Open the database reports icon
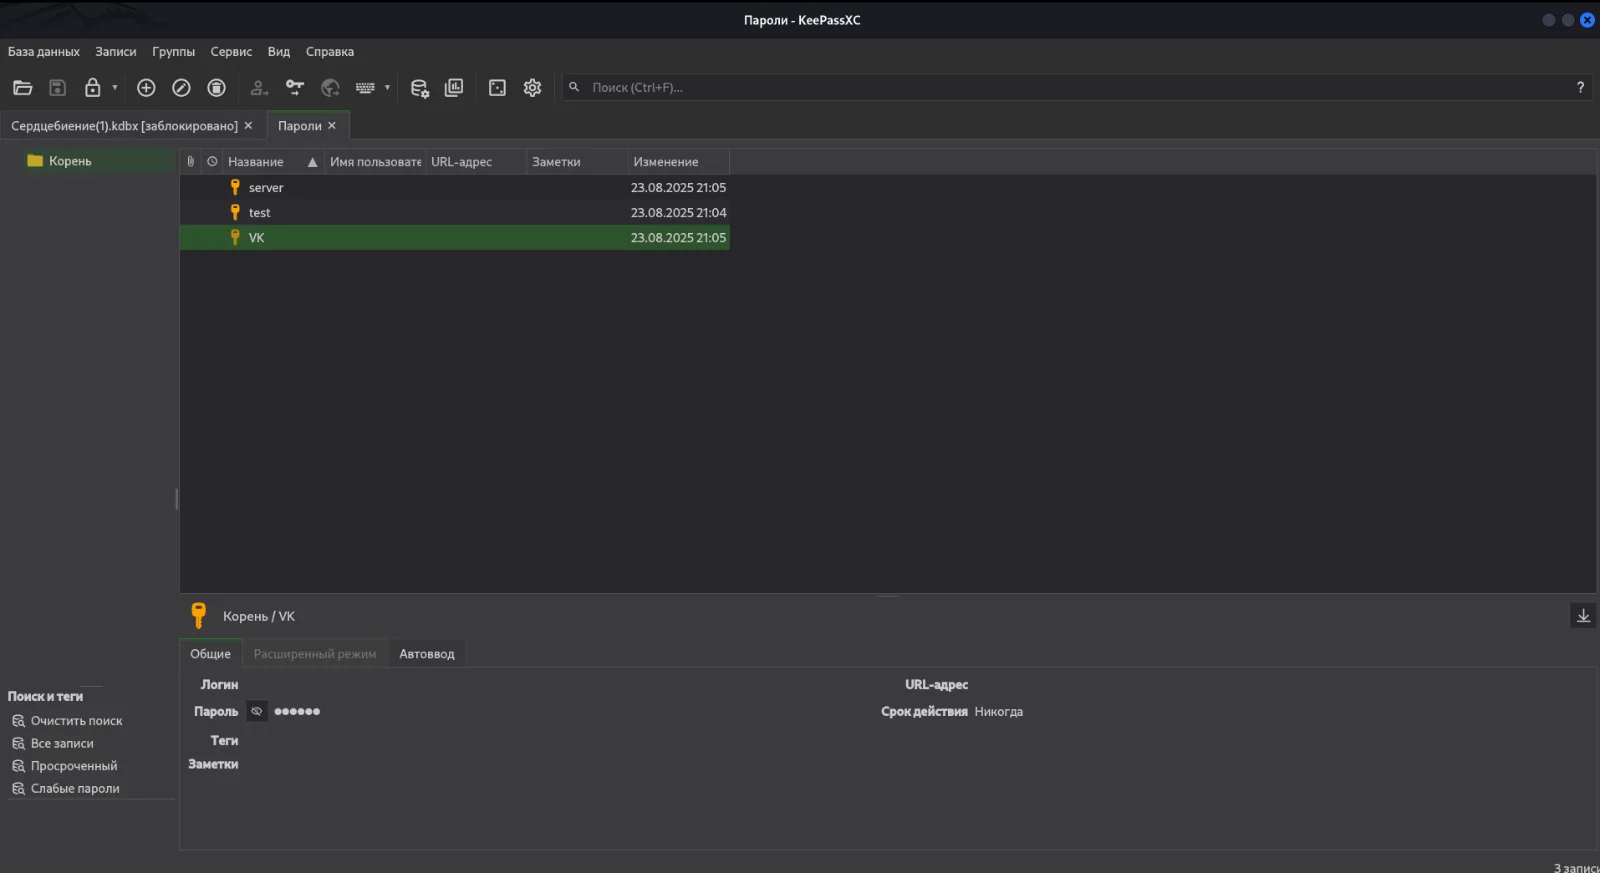 pyautogui.click(x=454, y=88)
